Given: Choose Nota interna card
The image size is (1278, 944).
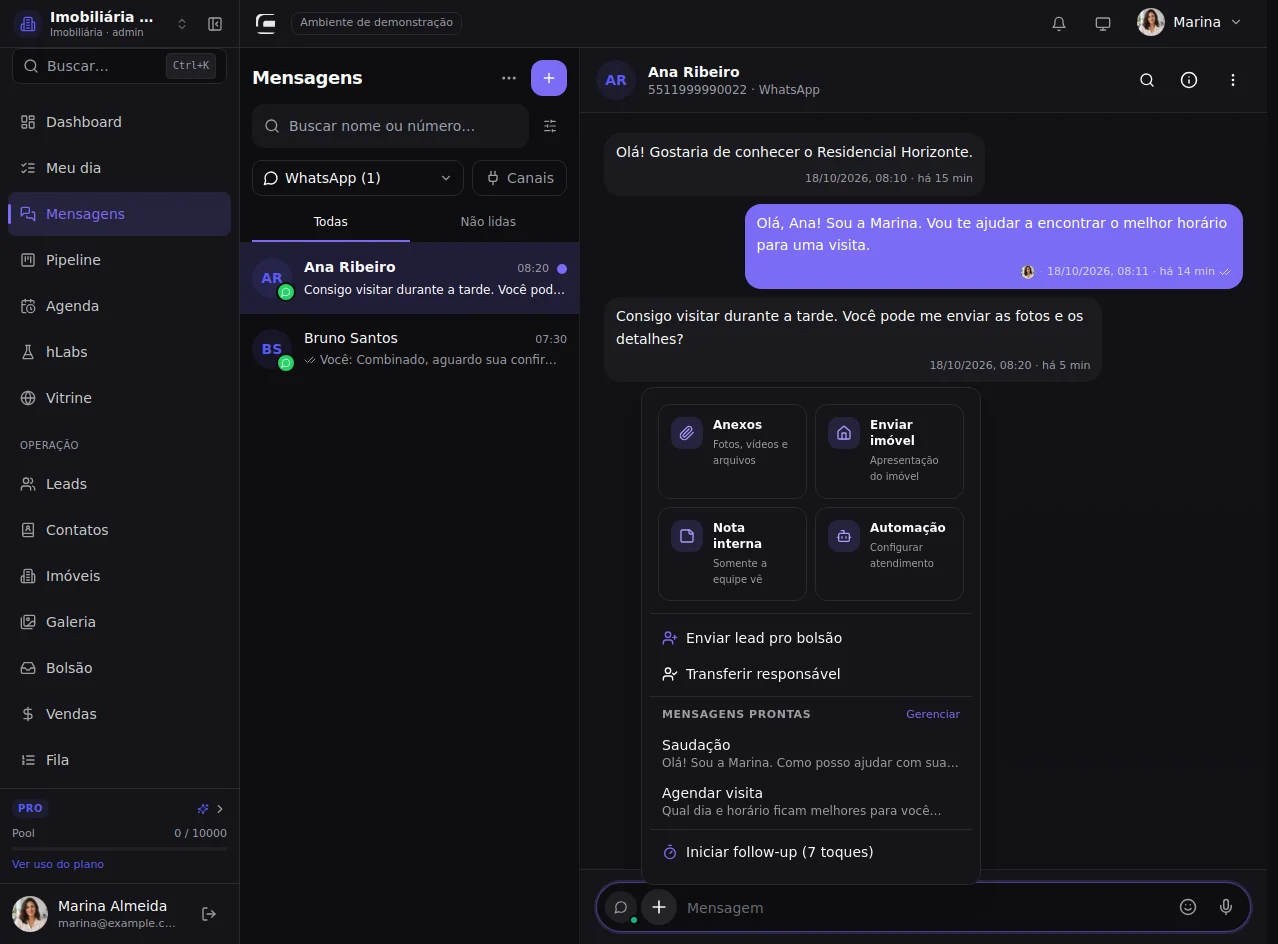Looking at the screenshot, I should pyautogui.click(x=732, y=554).
